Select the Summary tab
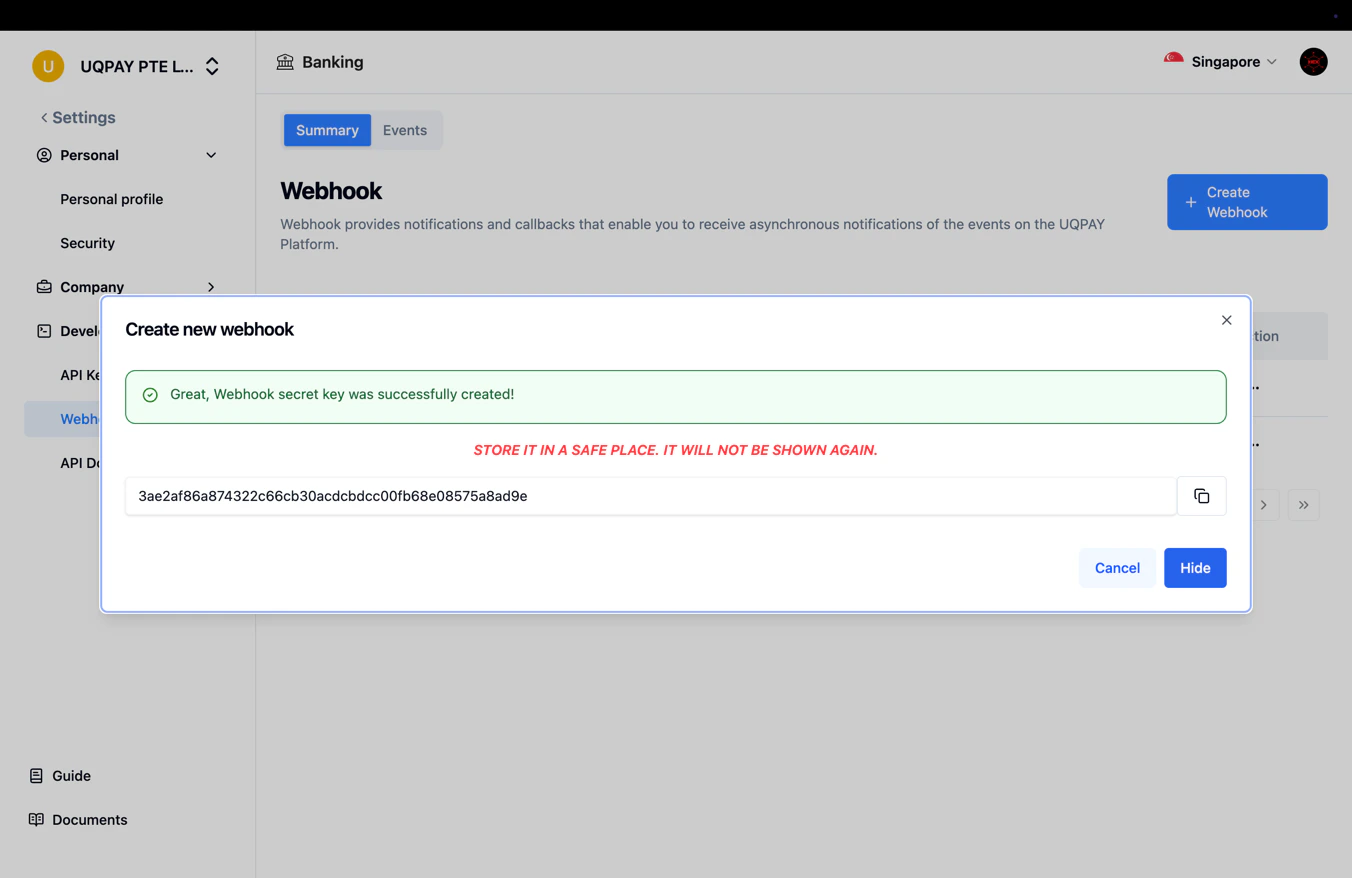The height and width of the screenshot is (878, 1352). tap(327, 130)
